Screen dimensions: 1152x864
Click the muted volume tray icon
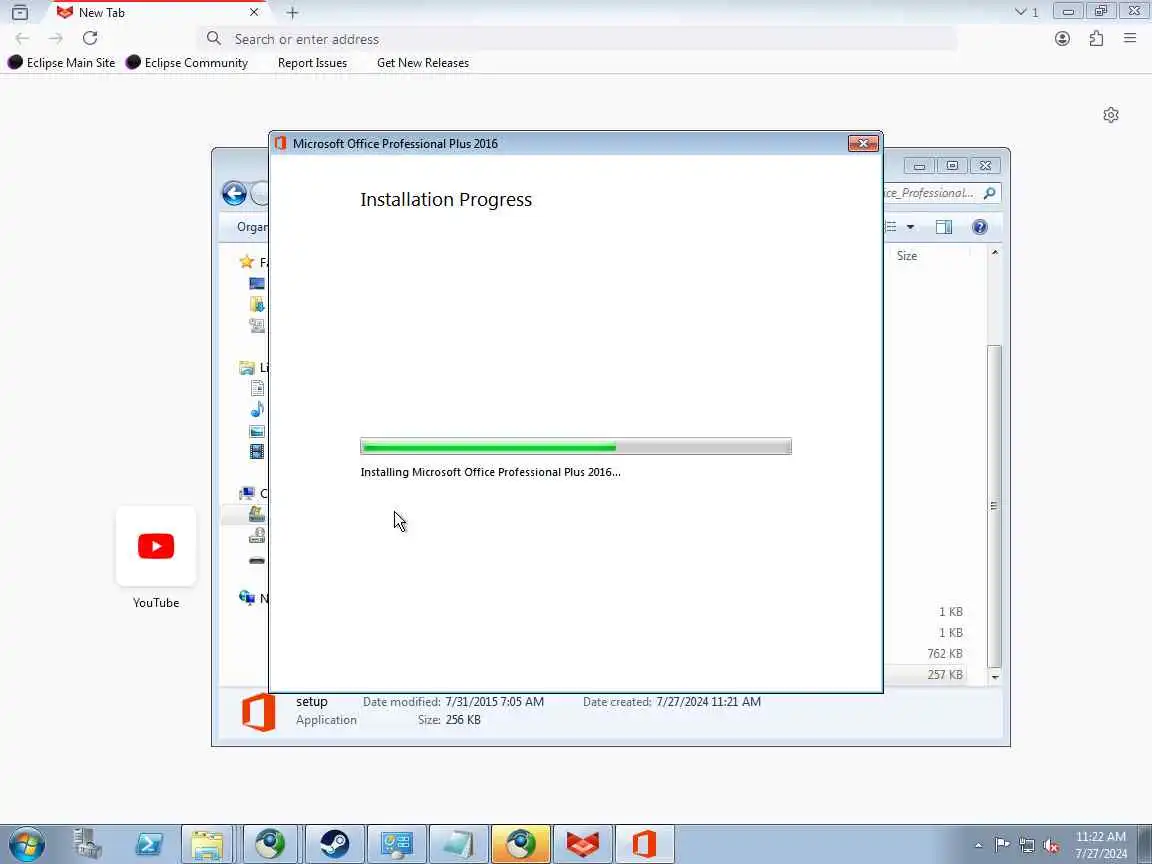click(x=1051, y=846)
